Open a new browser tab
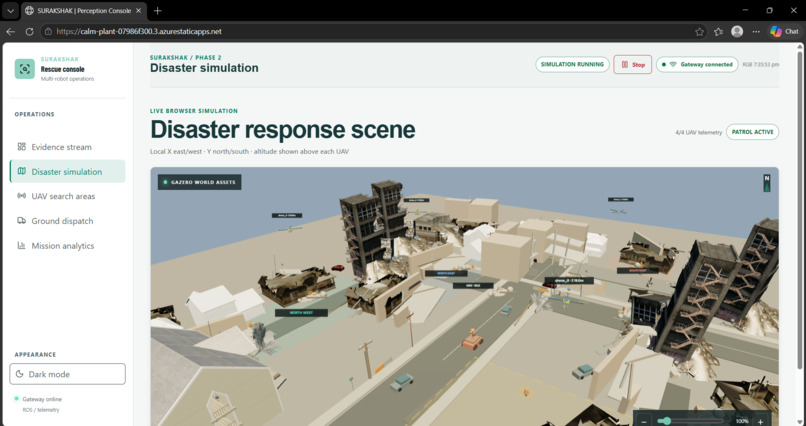 click(x=157, y=10)
